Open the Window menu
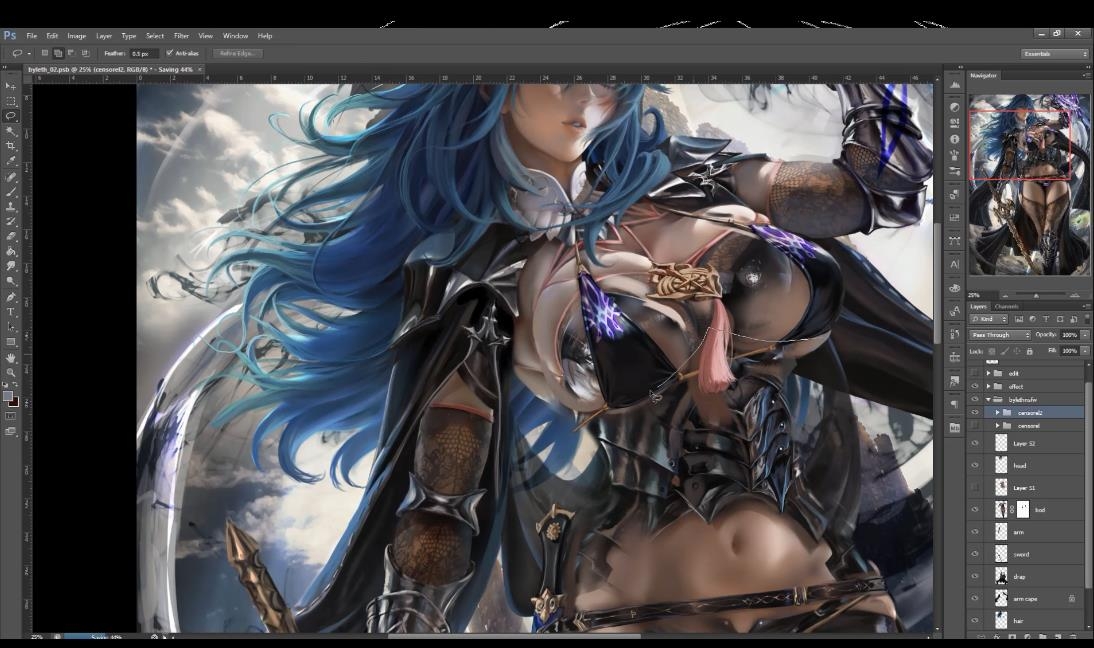Screen dimensions: 1094x648 pos(235,36)
